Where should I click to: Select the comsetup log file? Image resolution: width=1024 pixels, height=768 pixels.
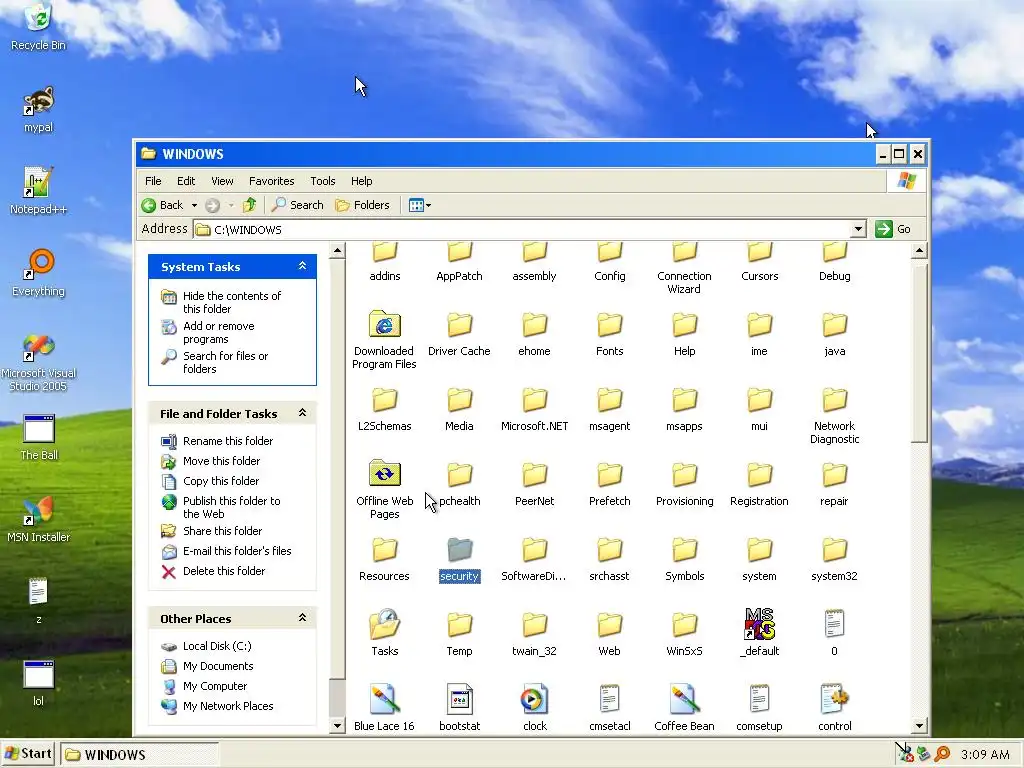click(760, 708)
